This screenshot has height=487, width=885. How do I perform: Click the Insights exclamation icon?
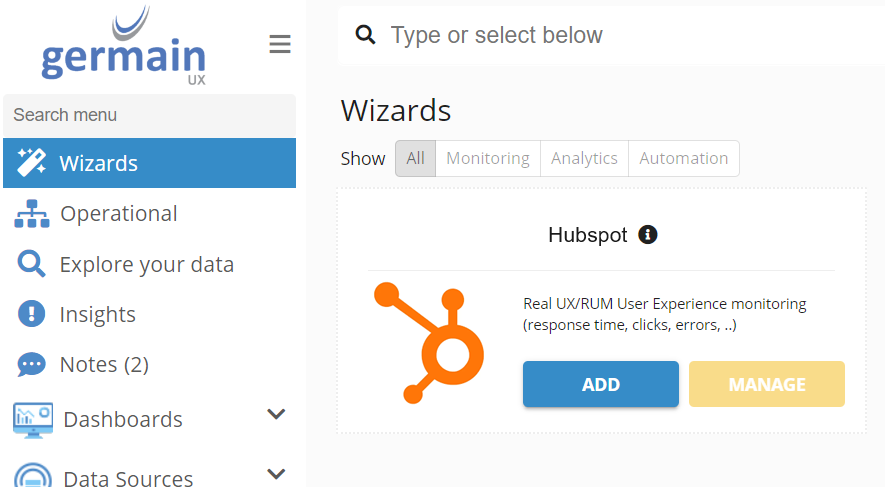(32, 314)
